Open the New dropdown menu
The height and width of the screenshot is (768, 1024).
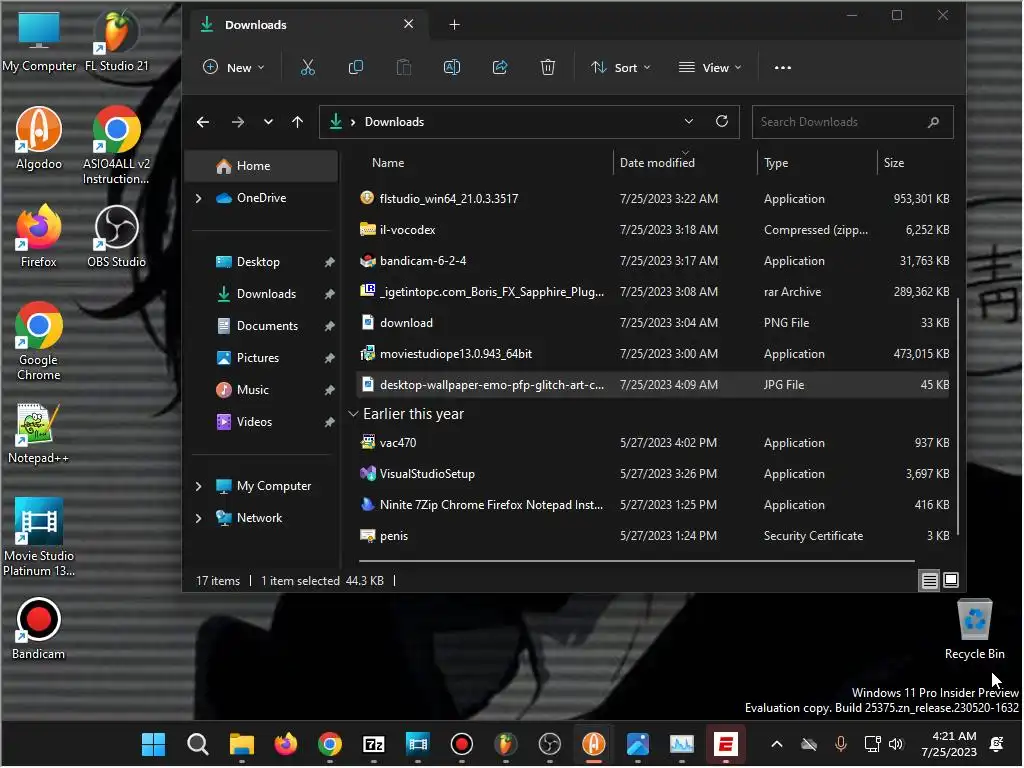click(x=234, y=67)
